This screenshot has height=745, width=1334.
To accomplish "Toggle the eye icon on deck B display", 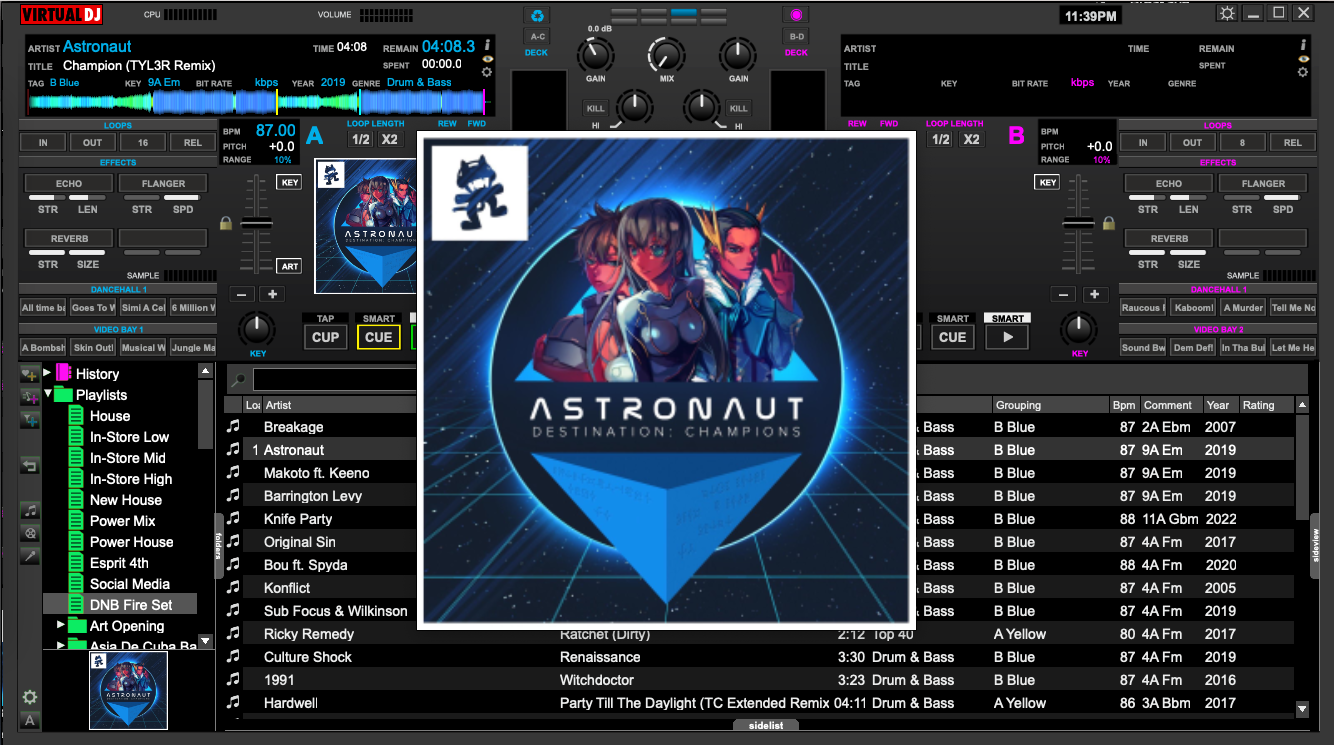I will click(x=1303, y=59).
